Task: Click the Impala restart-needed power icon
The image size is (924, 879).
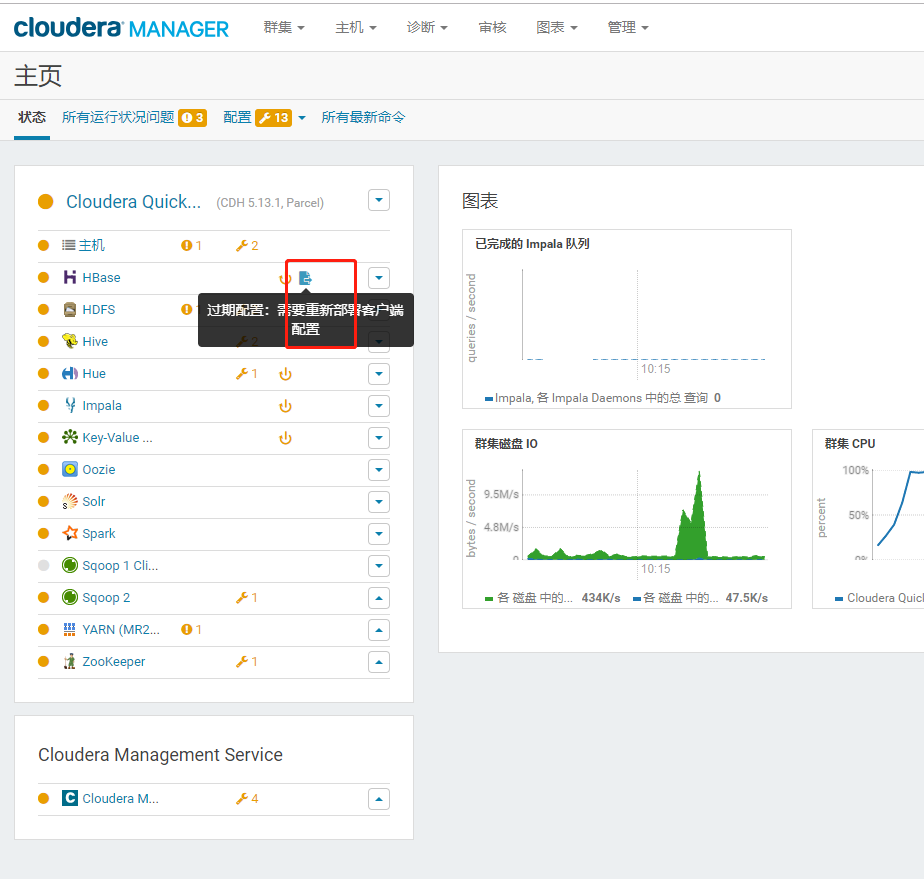Action: point(285,406)
